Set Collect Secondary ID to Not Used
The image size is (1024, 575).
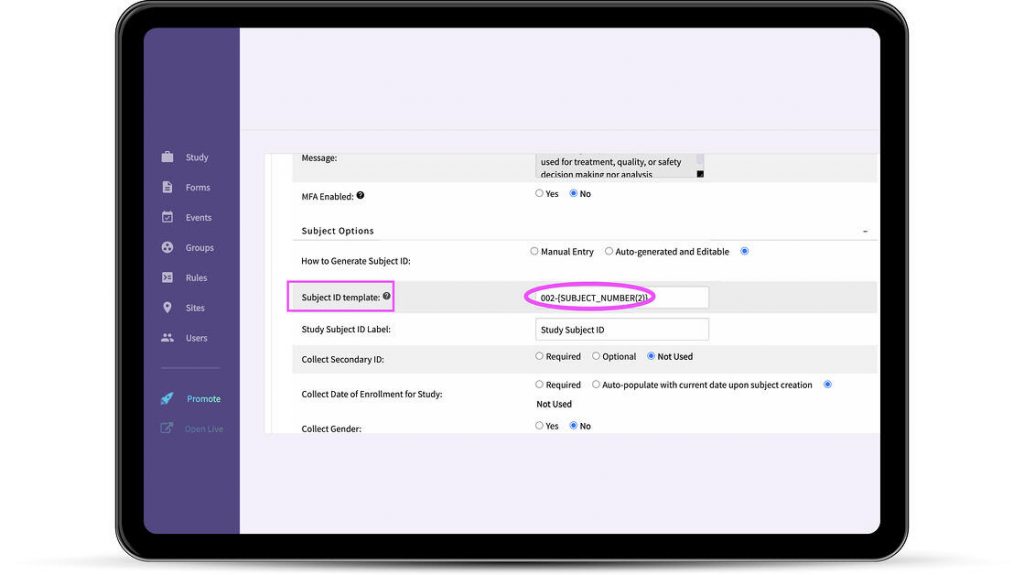pos(651,356)
